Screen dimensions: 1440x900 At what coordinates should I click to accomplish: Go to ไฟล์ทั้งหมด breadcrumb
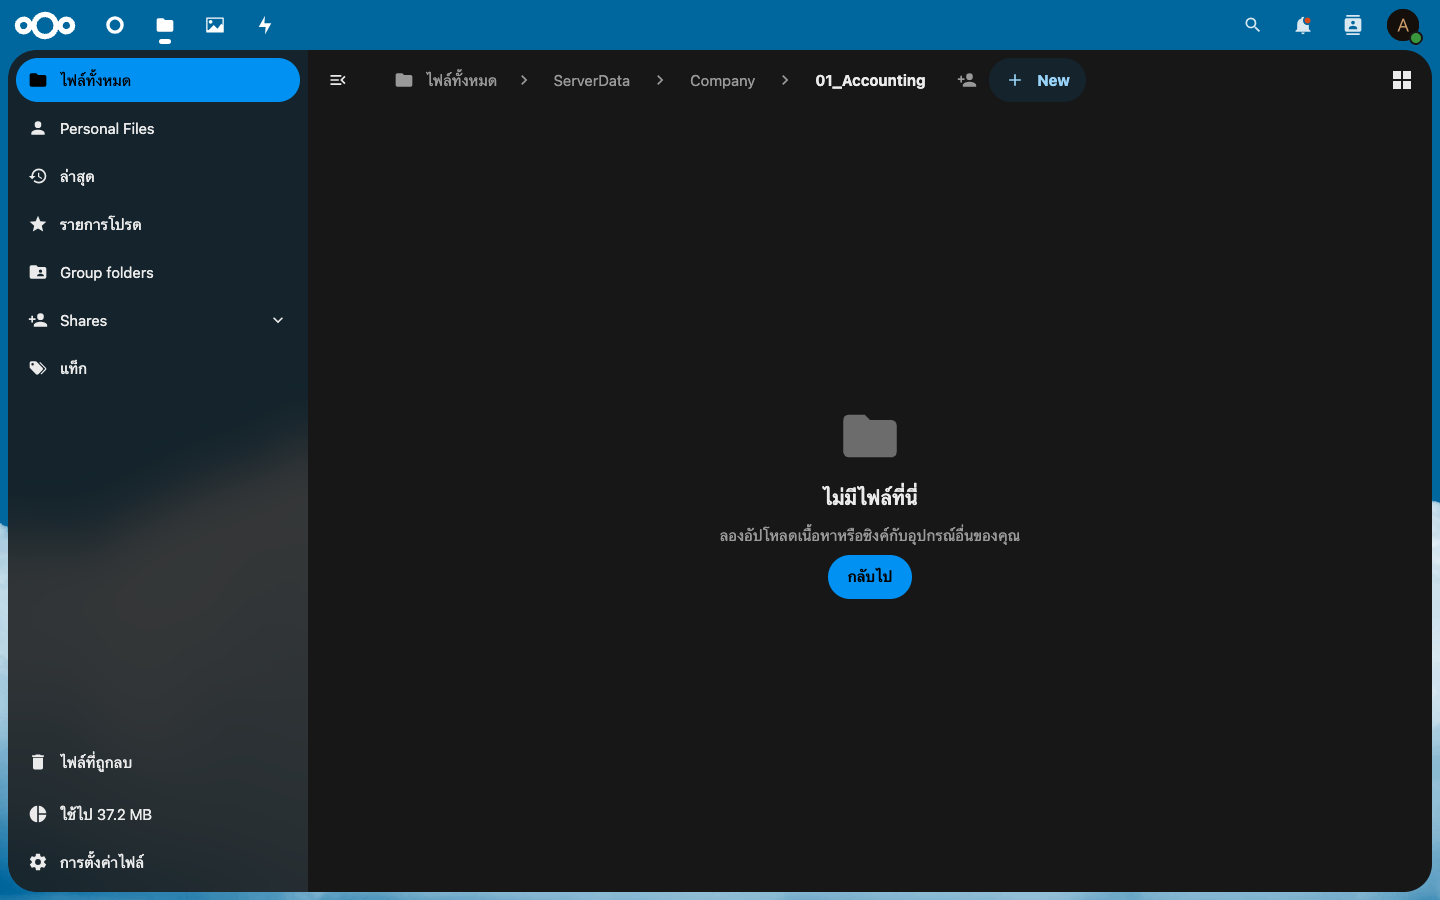[446, 80]
